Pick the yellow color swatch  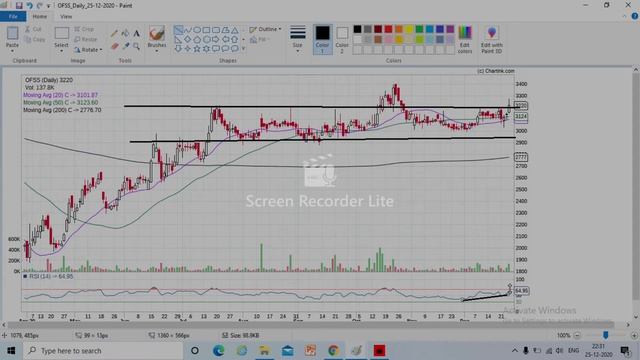pos(409,29)
